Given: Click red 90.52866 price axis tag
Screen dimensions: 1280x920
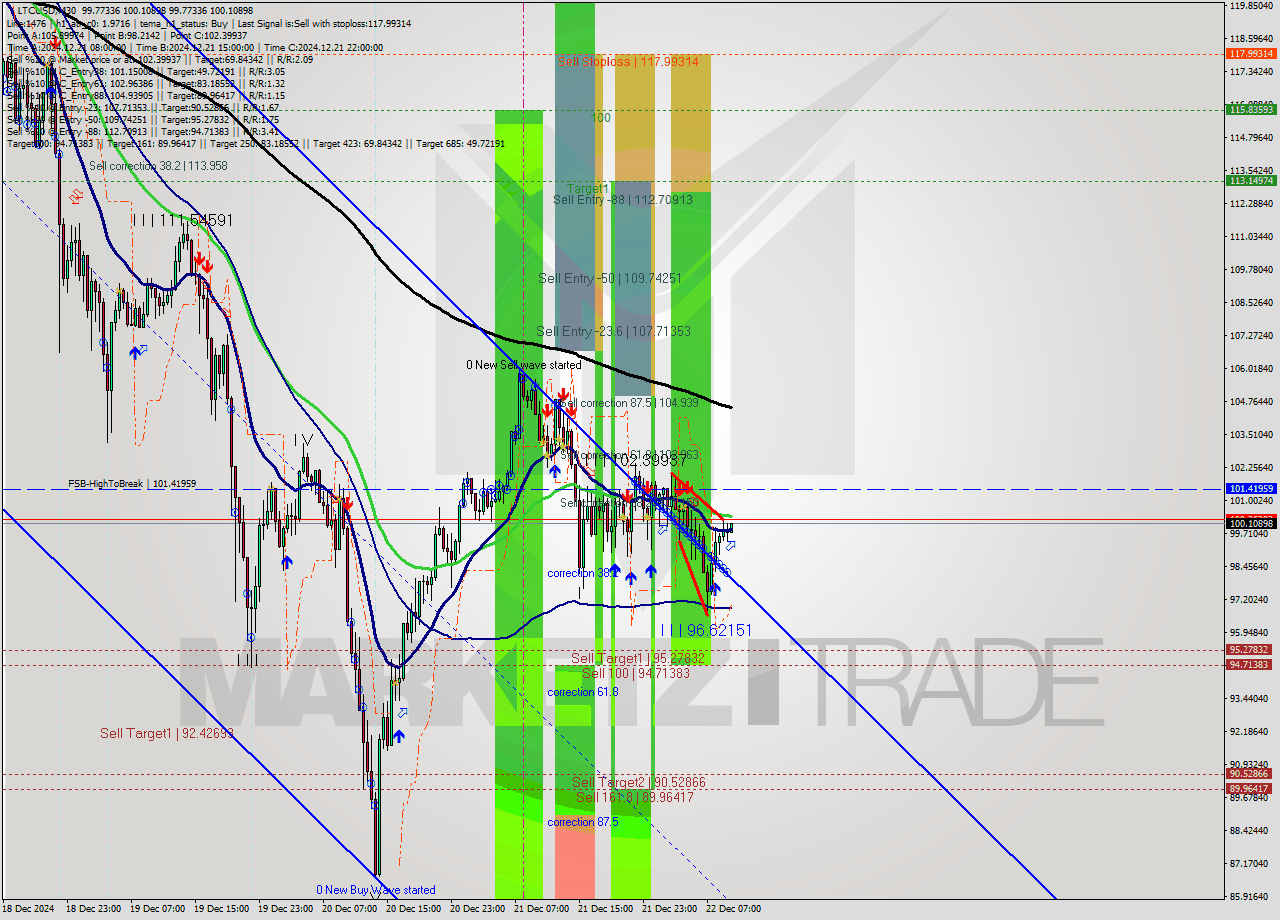Looking at the screenshot, I should (1251, 774).
